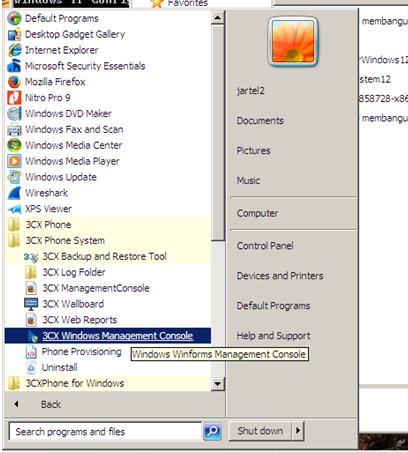Screen dimensions: 408x453
Task: Click the Nitro Pro 9 icon
Action: (x=14, y=98)
